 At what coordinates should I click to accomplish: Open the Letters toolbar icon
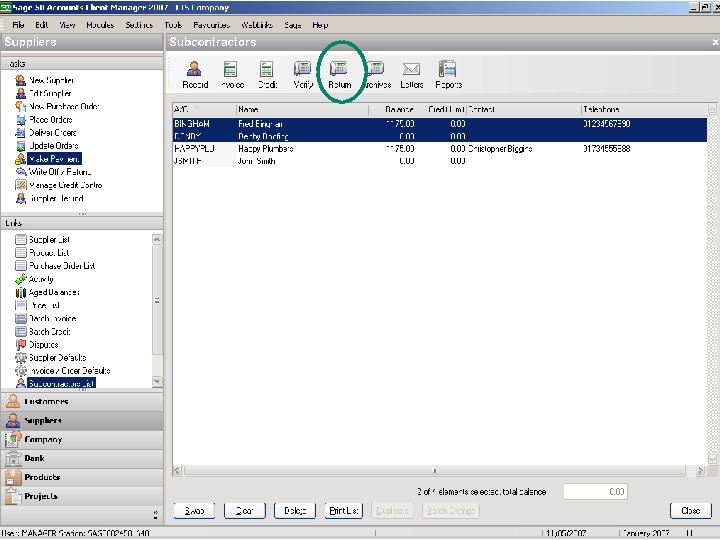411,75
